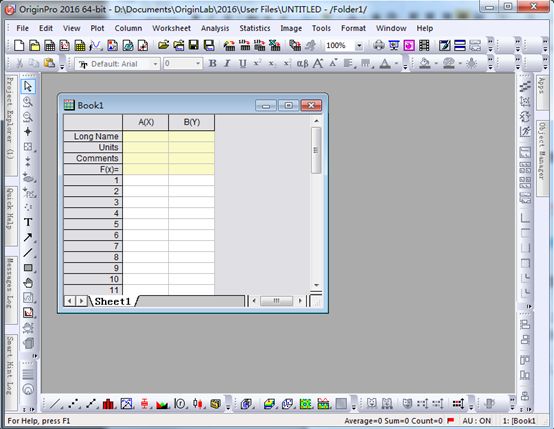554x429 pixels.
Task: Open the Worksheet menu
Action: point(171,28)
